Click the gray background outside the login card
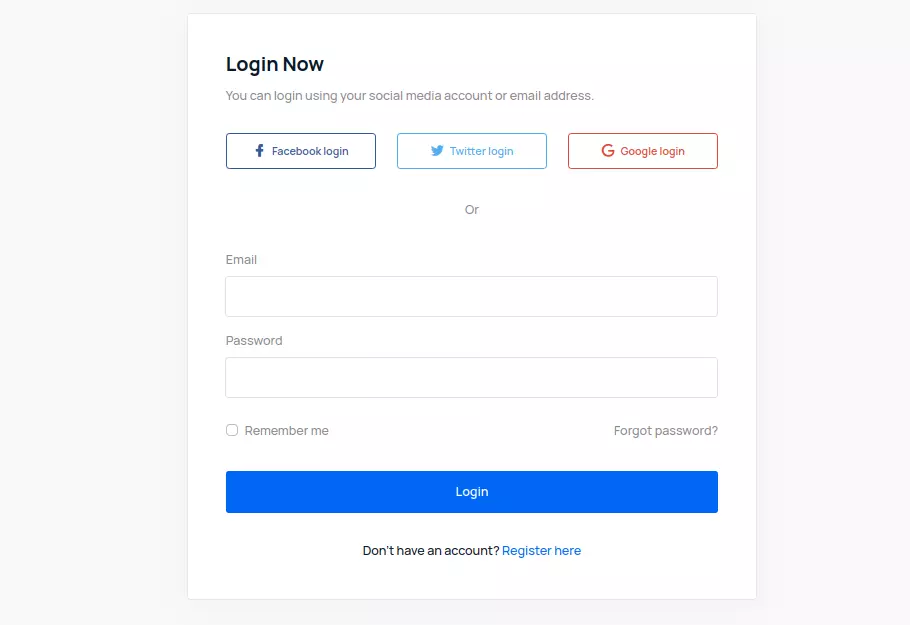This screenshot has width=910, height=625. 90,300
